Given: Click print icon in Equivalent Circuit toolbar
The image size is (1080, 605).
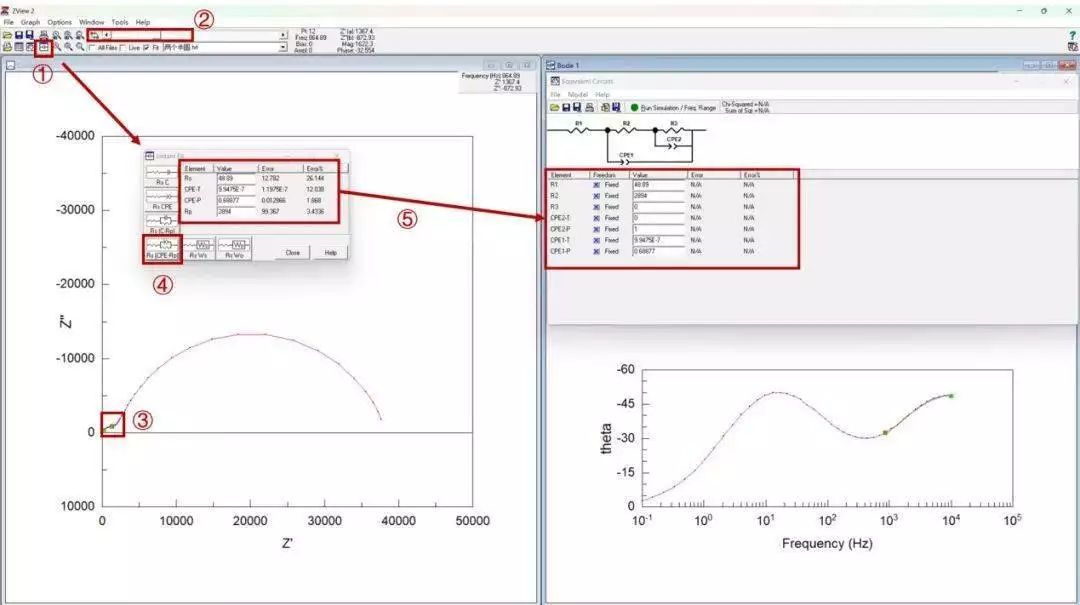Looking at the screenshot, I should click(590, 107).
